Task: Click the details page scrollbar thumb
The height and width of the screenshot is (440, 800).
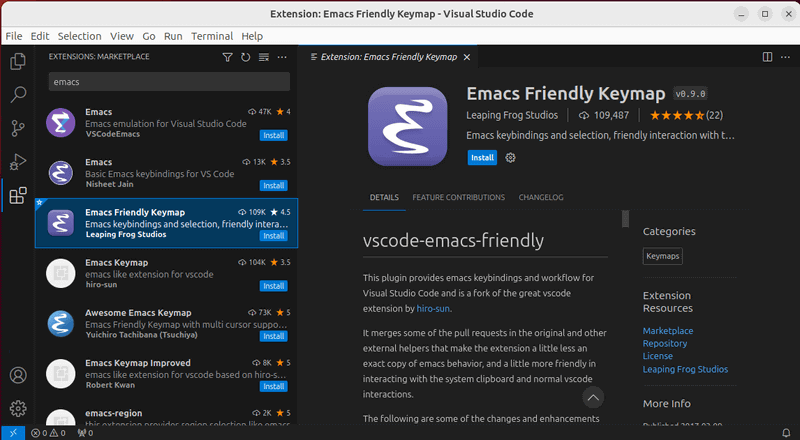Action: pos(625,218)
